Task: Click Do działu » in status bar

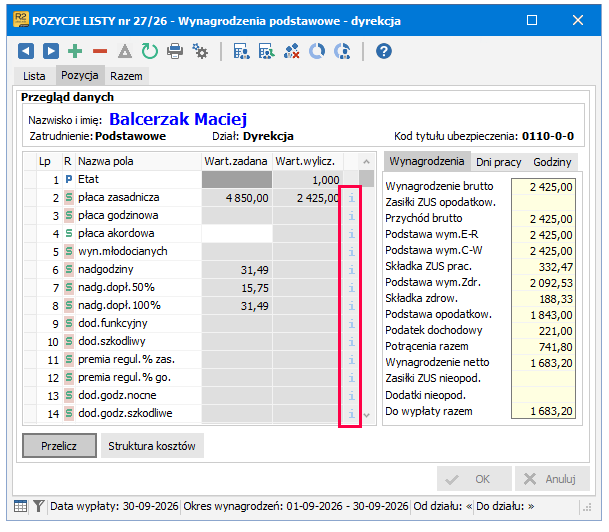Action: click(505, 506)
